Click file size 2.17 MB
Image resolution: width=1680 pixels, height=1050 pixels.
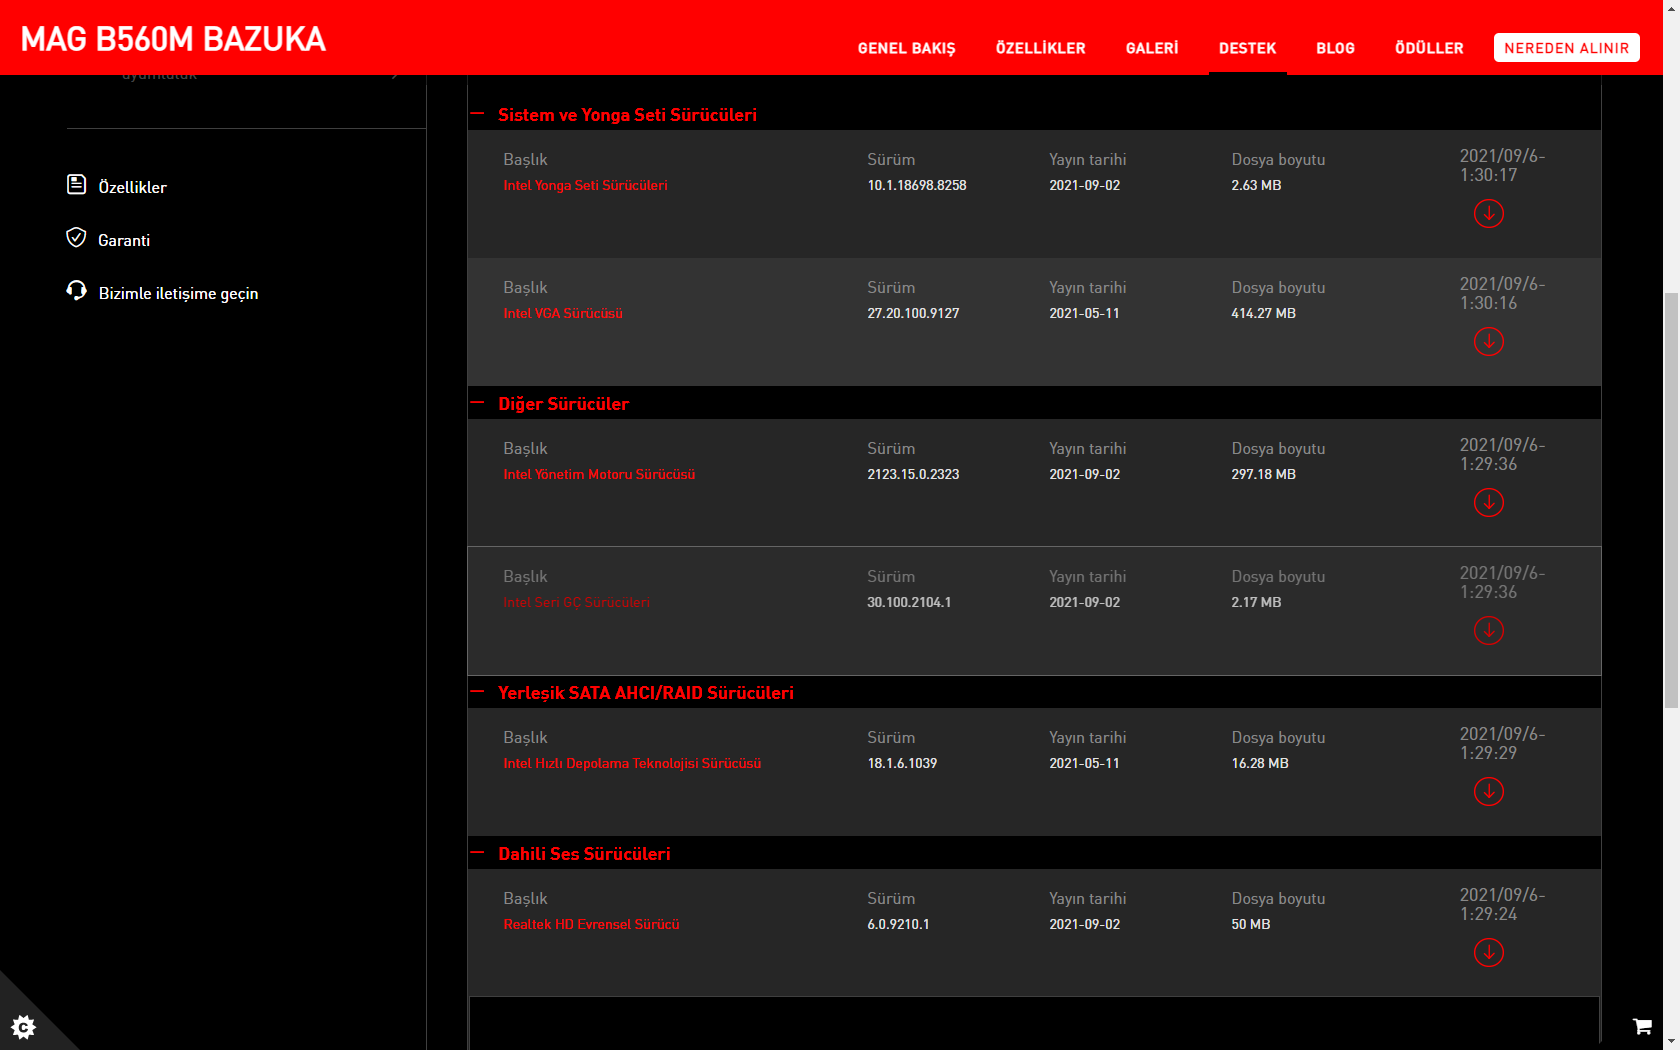click(x=1256, y=602)
